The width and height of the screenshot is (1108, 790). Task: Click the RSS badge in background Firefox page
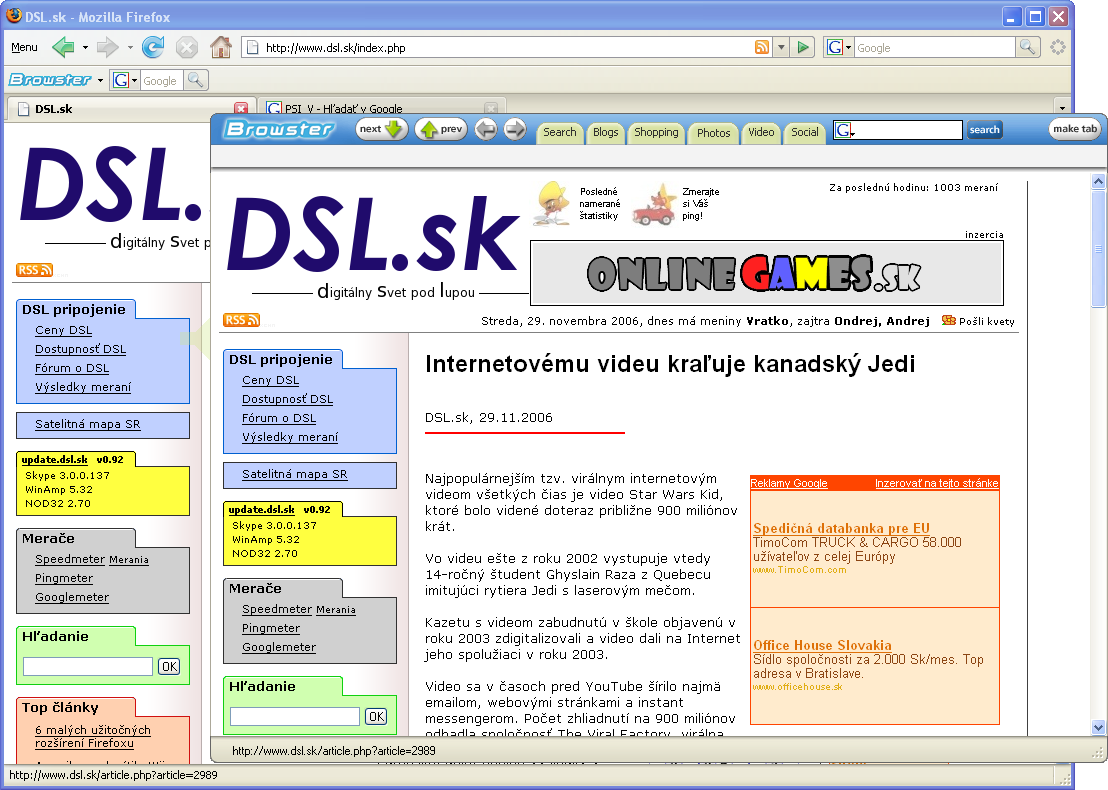(x=35, y=270)
